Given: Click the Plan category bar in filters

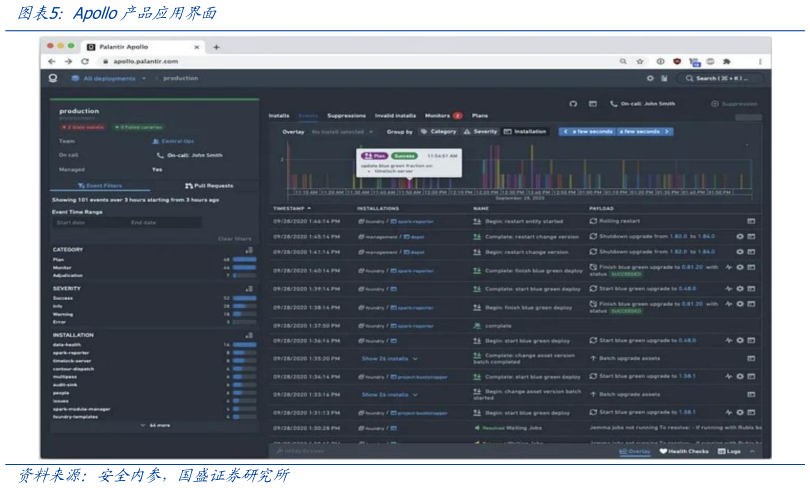Looking at the screenshot, I should (x=243, y=259).
